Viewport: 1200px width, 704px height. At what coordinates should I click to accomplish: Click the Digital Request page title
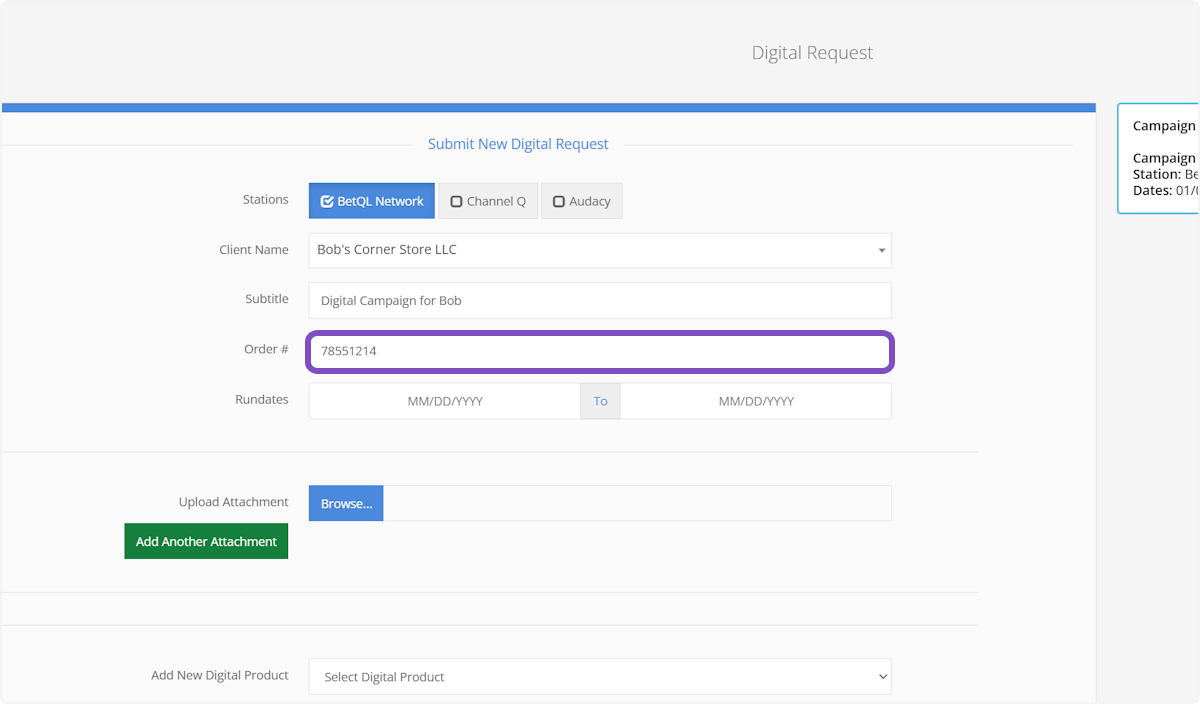pos(812,53)
